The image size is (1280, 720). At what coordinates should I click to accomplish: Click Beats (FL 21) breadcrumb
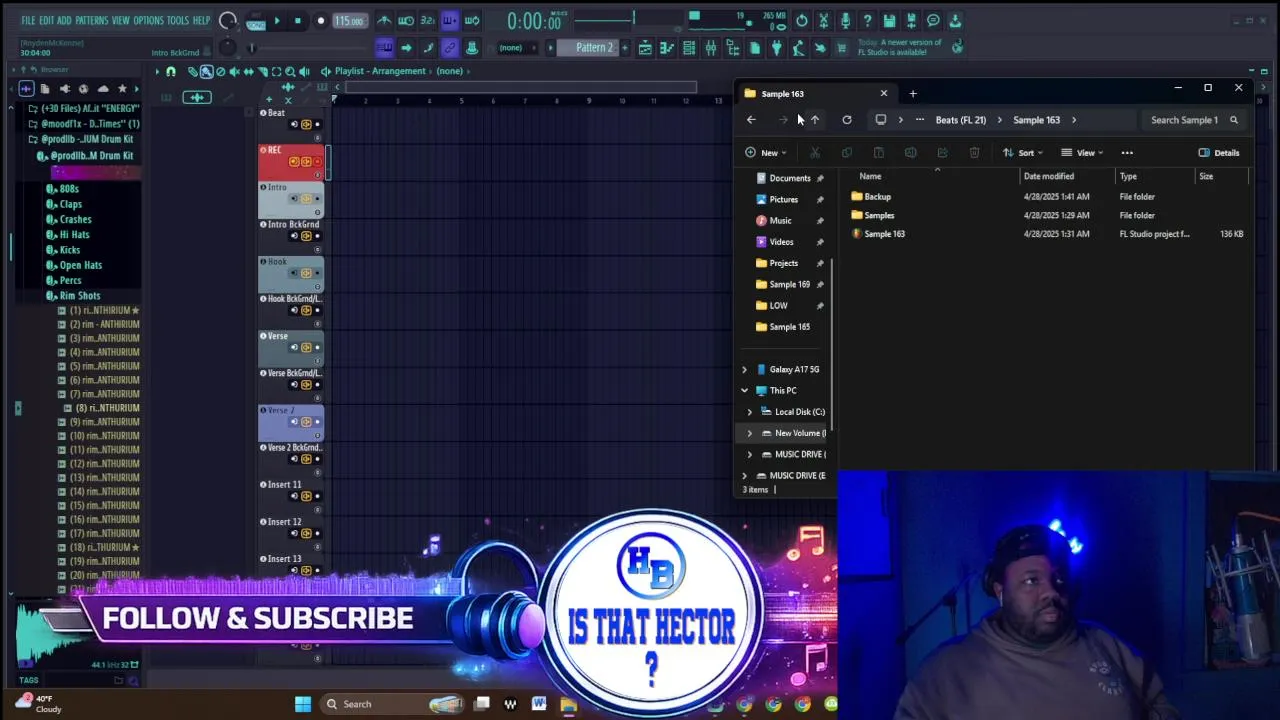click(x=960, y=120)
